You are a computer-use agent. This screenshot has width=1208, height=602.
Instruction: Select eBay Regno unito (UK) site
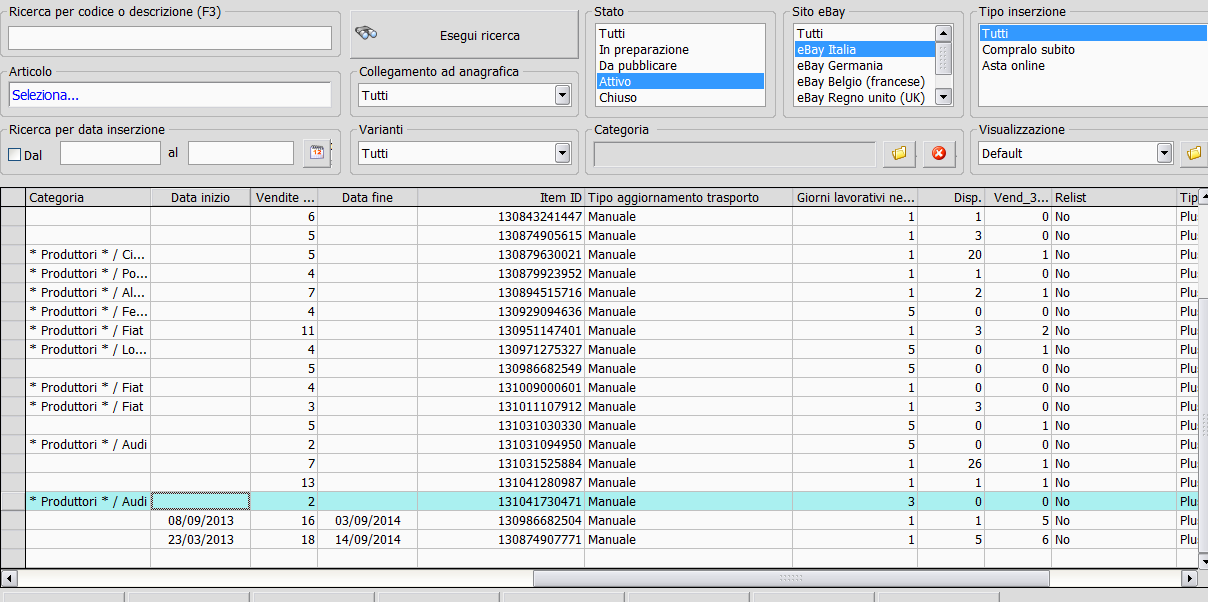pyautogui.click(x=864, y=97)
